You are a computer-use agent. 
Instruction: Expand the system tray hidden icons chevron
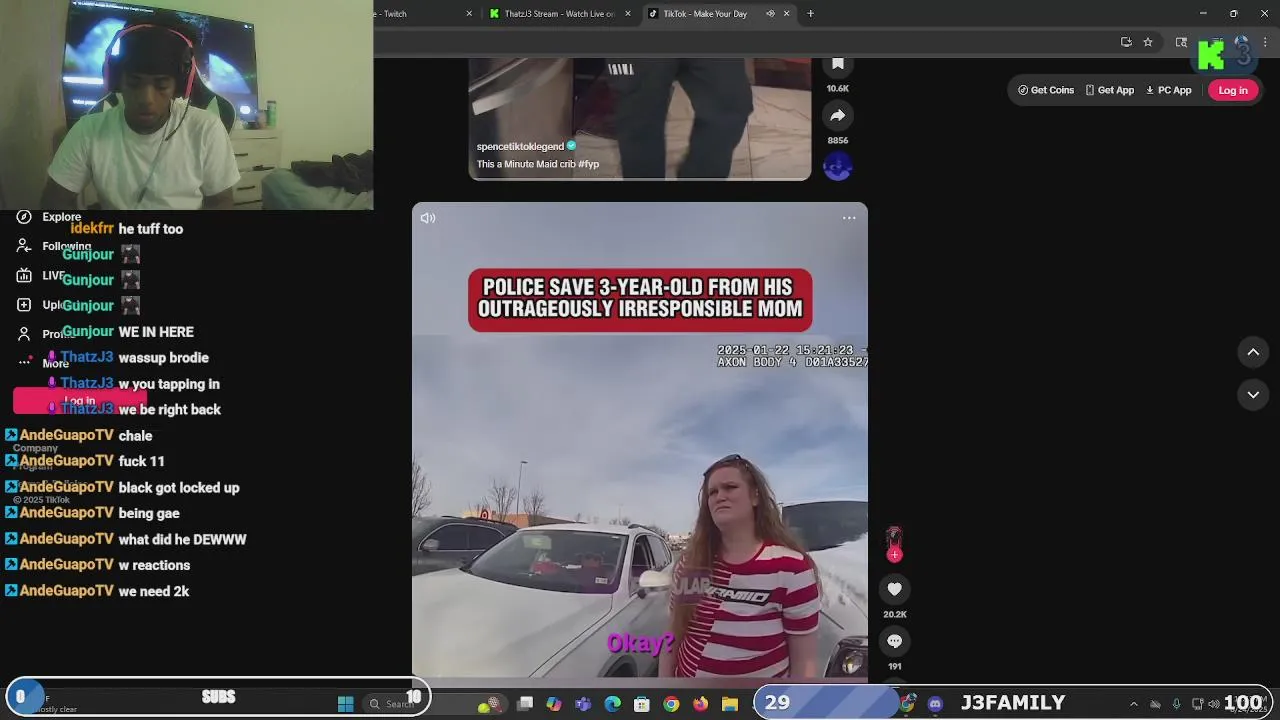point(1133,704)
